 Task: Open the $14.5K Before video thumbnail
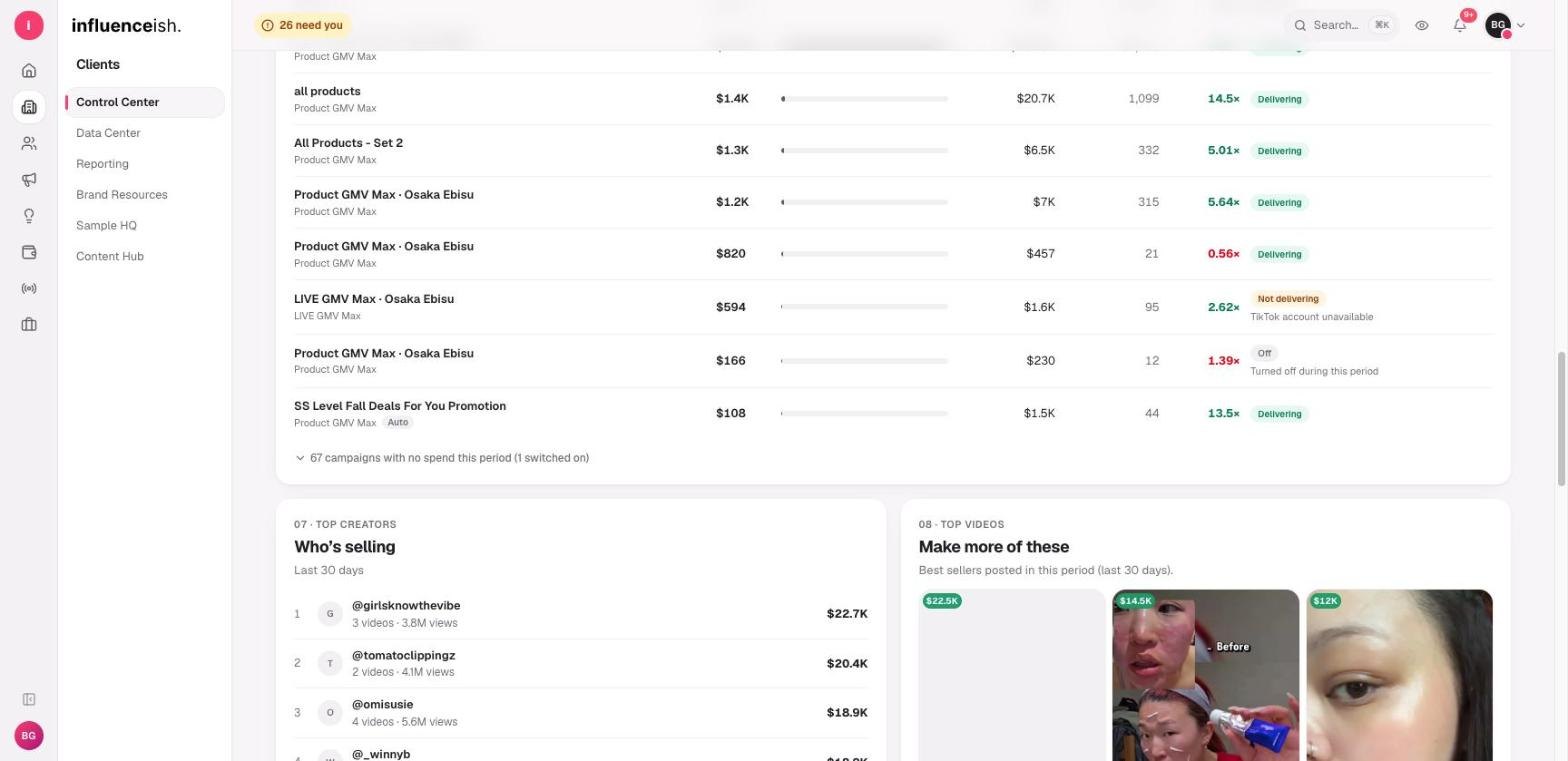pyautogui.click(x=1205, y=675)
